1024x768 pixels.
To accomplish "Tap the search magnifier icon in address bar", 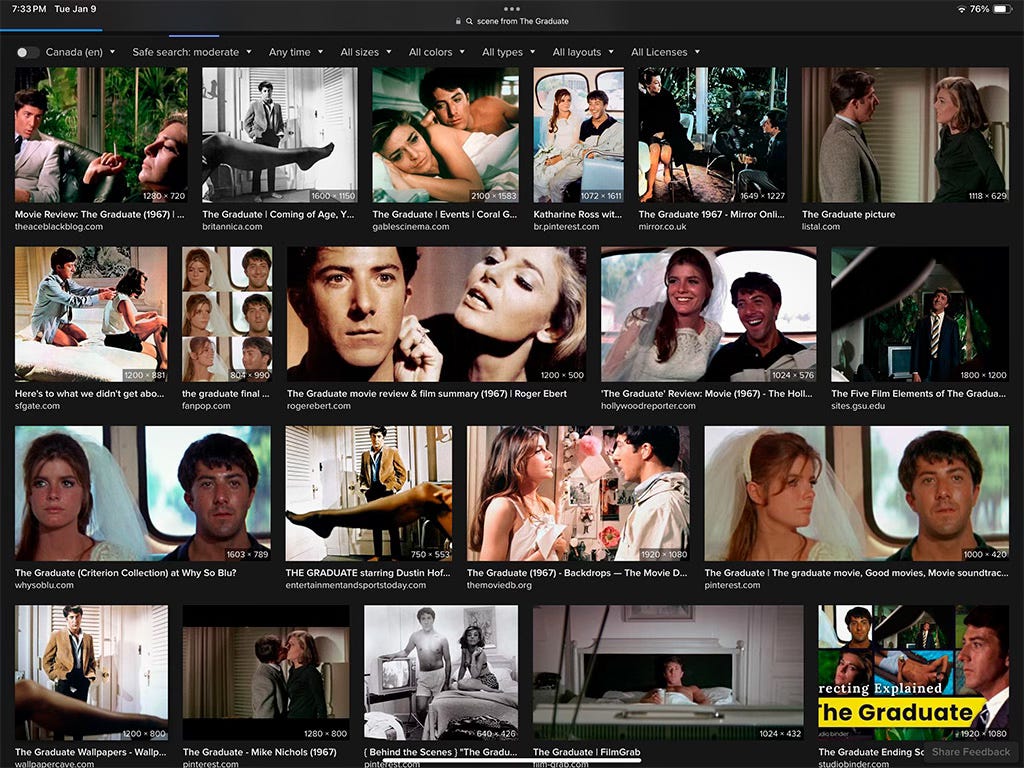I will pyautogui.click(x=469, y=21).
